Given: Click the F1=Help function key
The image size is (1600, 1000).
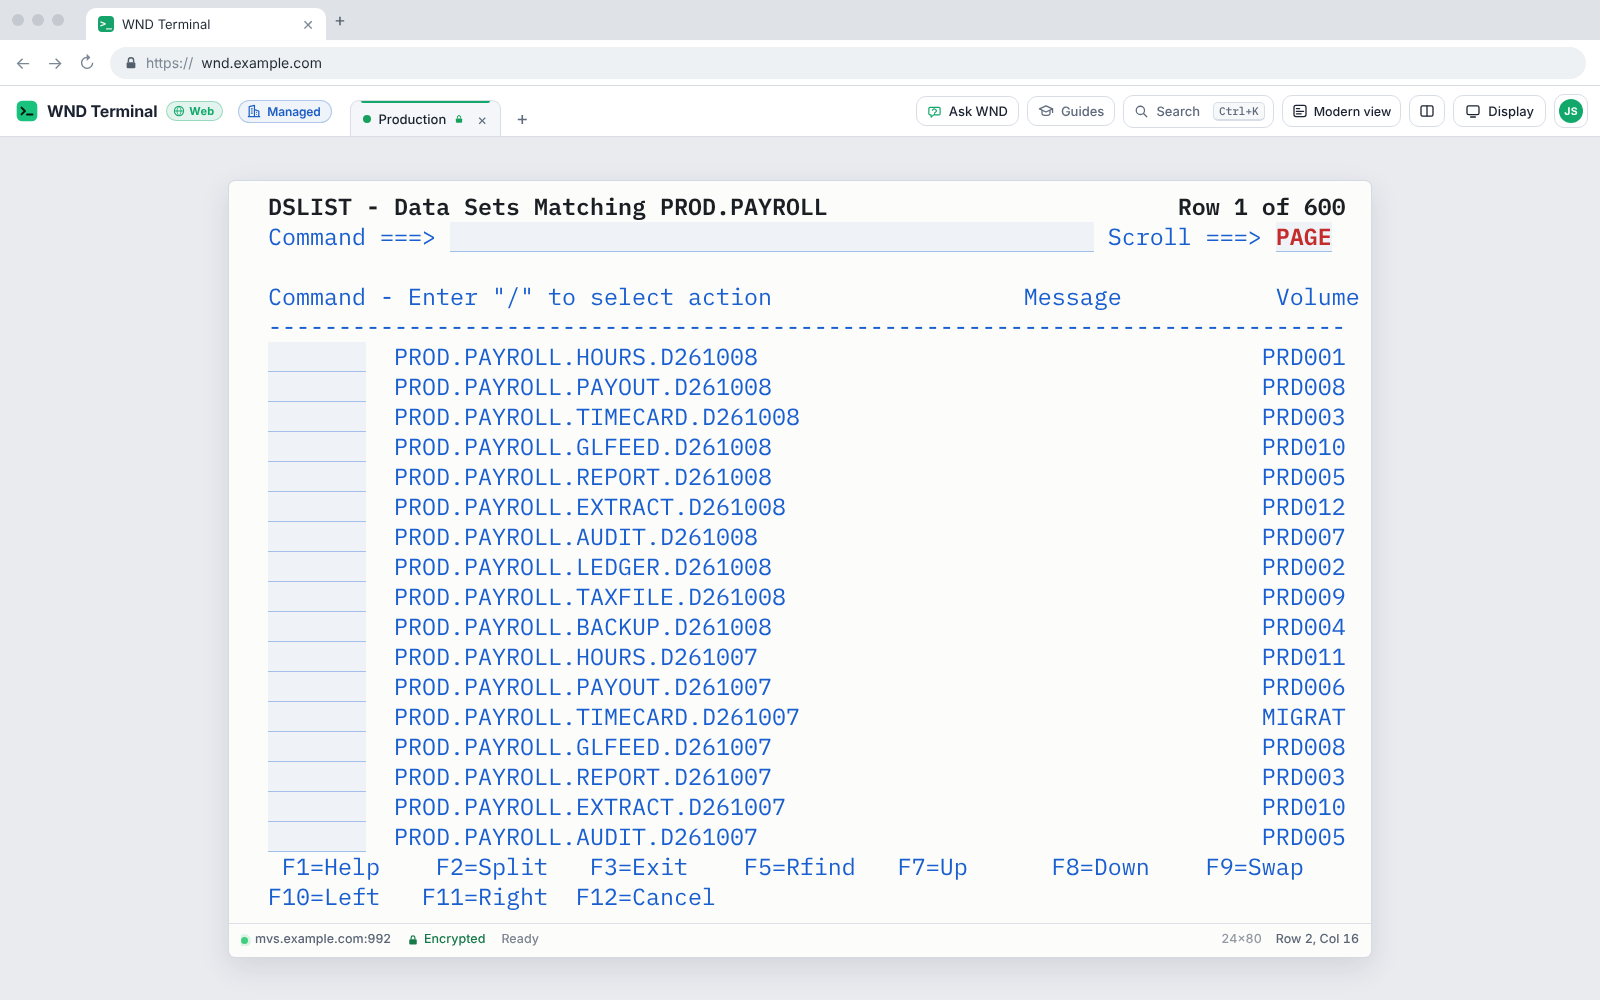Looking at the screenshot, I should [331, 867].
